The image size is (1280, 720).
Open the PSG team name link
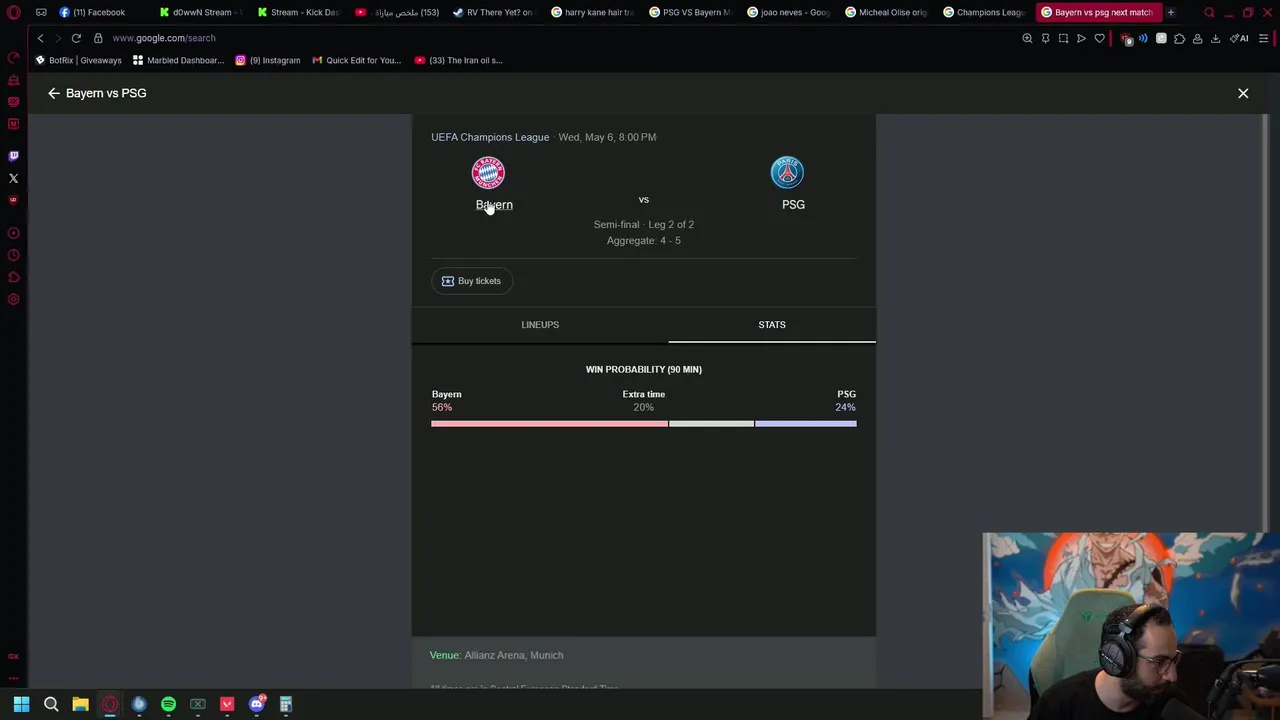click(793, 205)
